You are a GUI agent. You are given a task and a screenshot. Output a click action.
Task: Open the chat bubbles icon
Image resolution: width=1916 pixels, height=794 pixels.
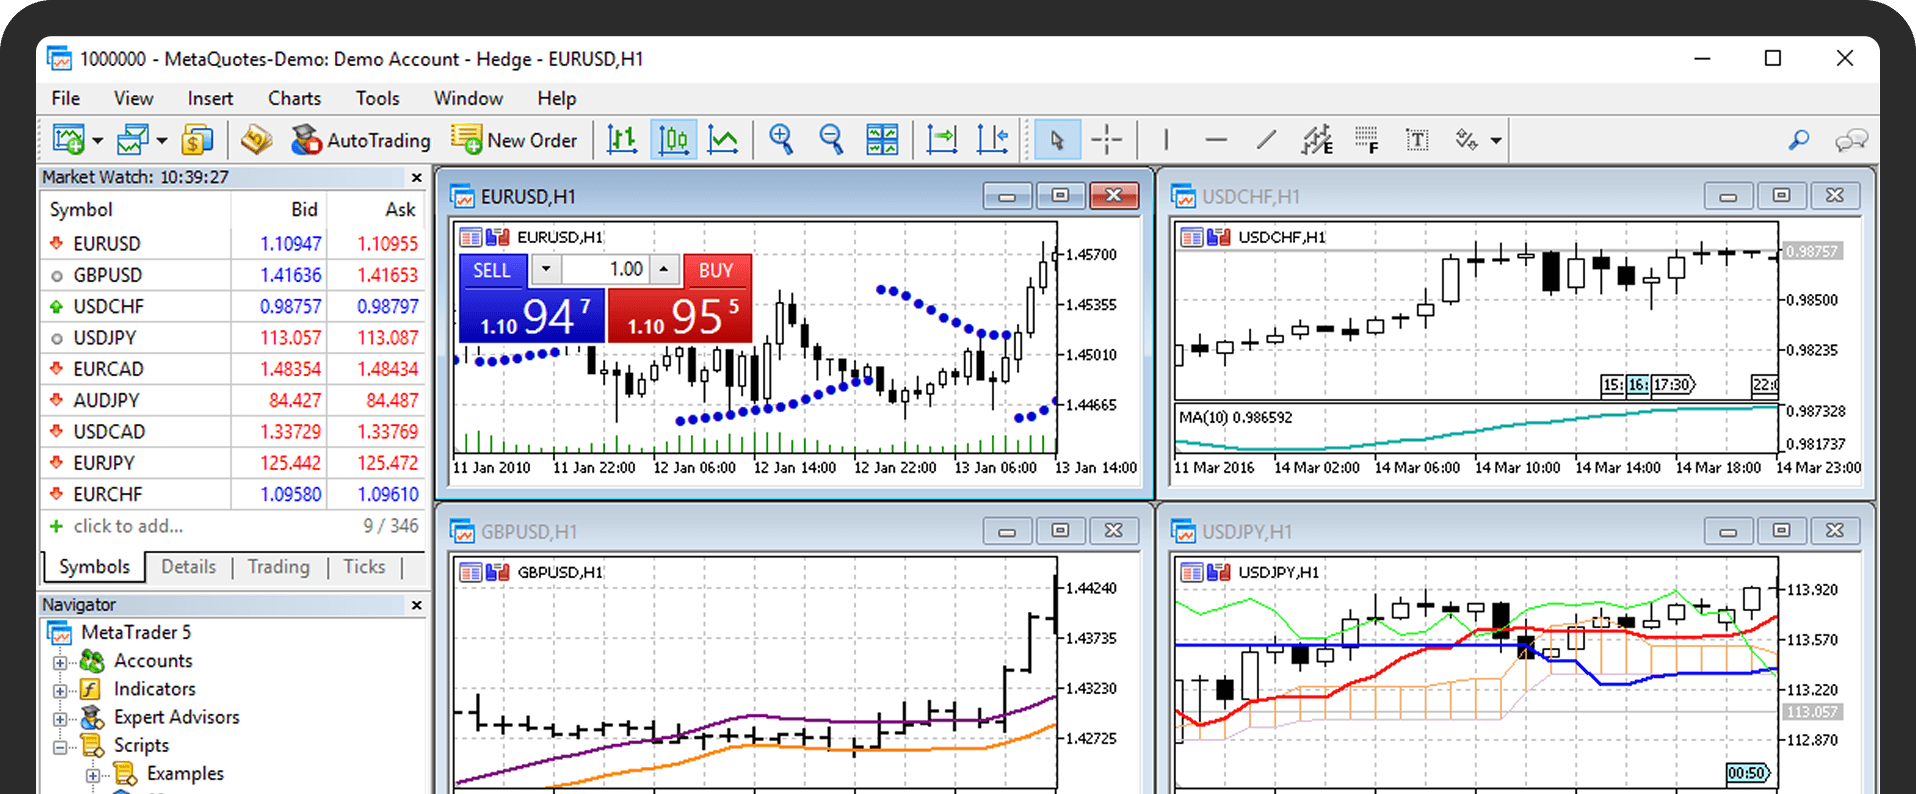click(1851, 140)
